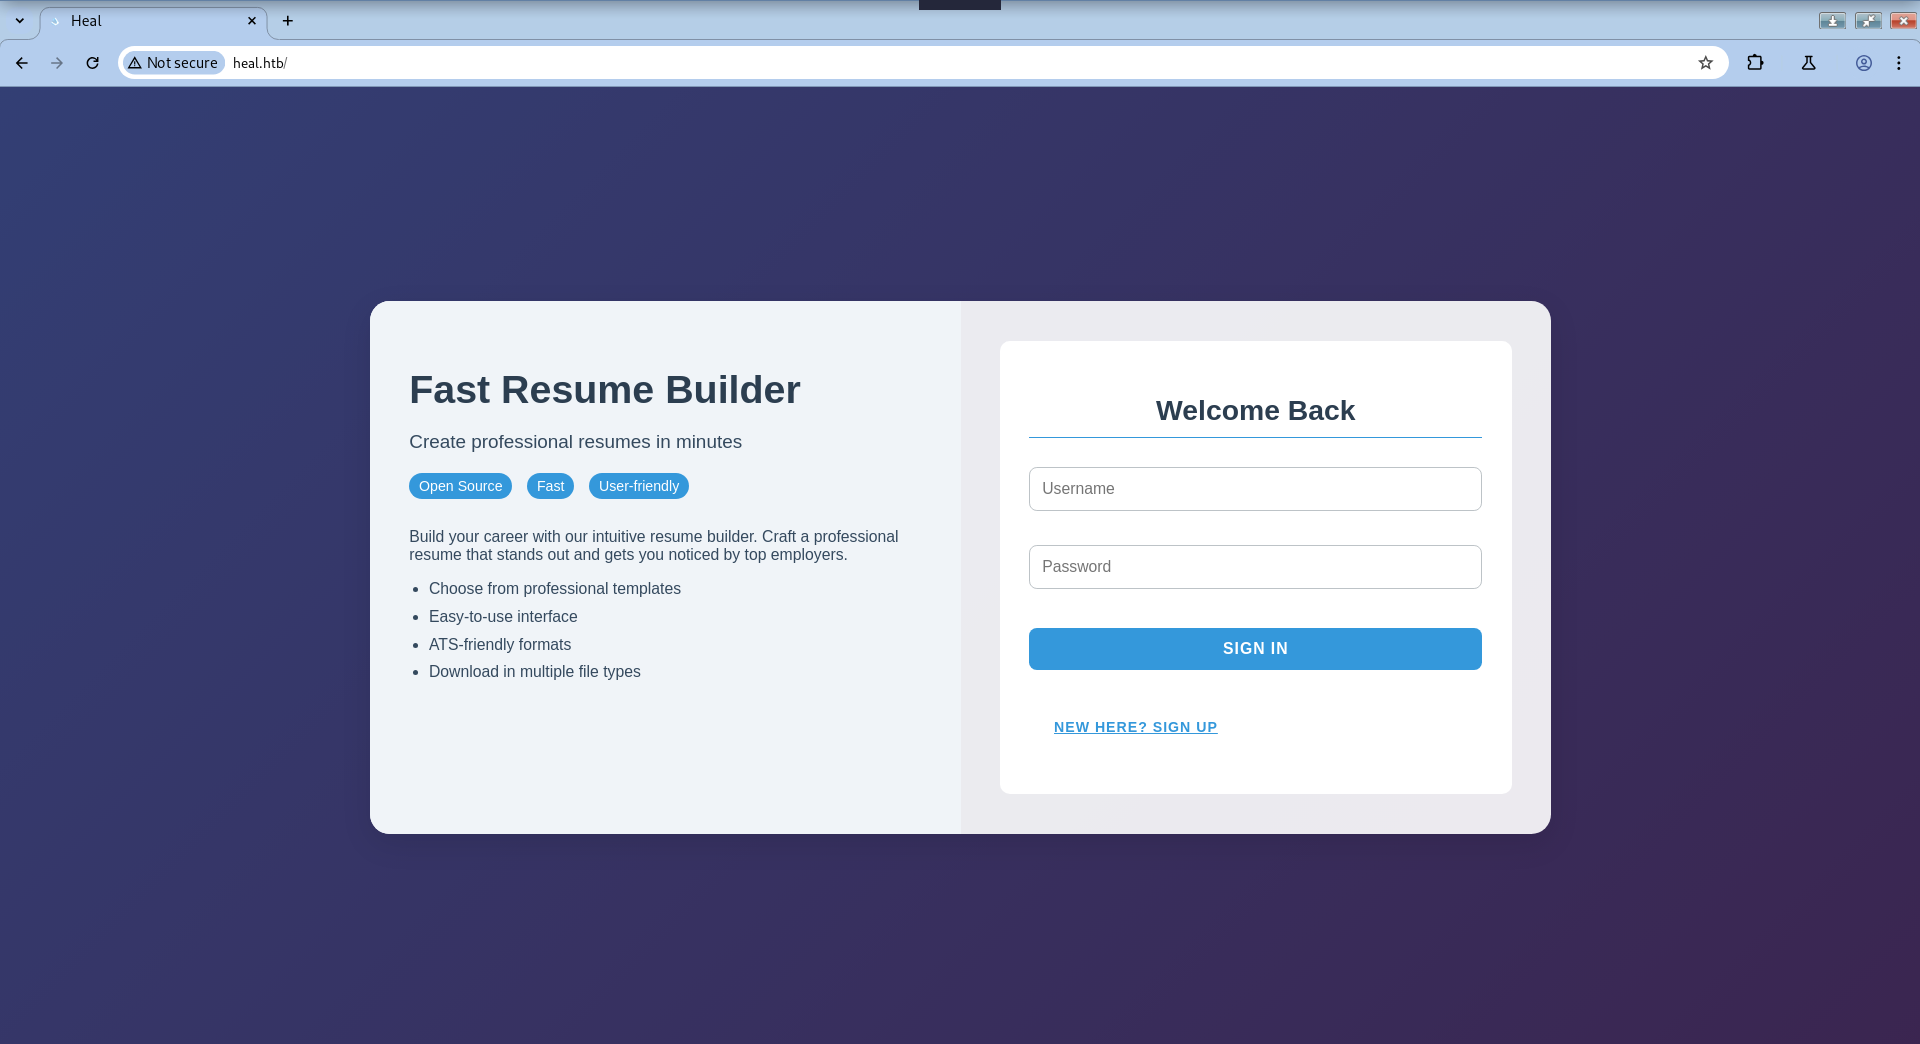Screen dimensions: 1920x1044
Task: Click the Heal favicon on the tab
Action: (x=55, y=20)
